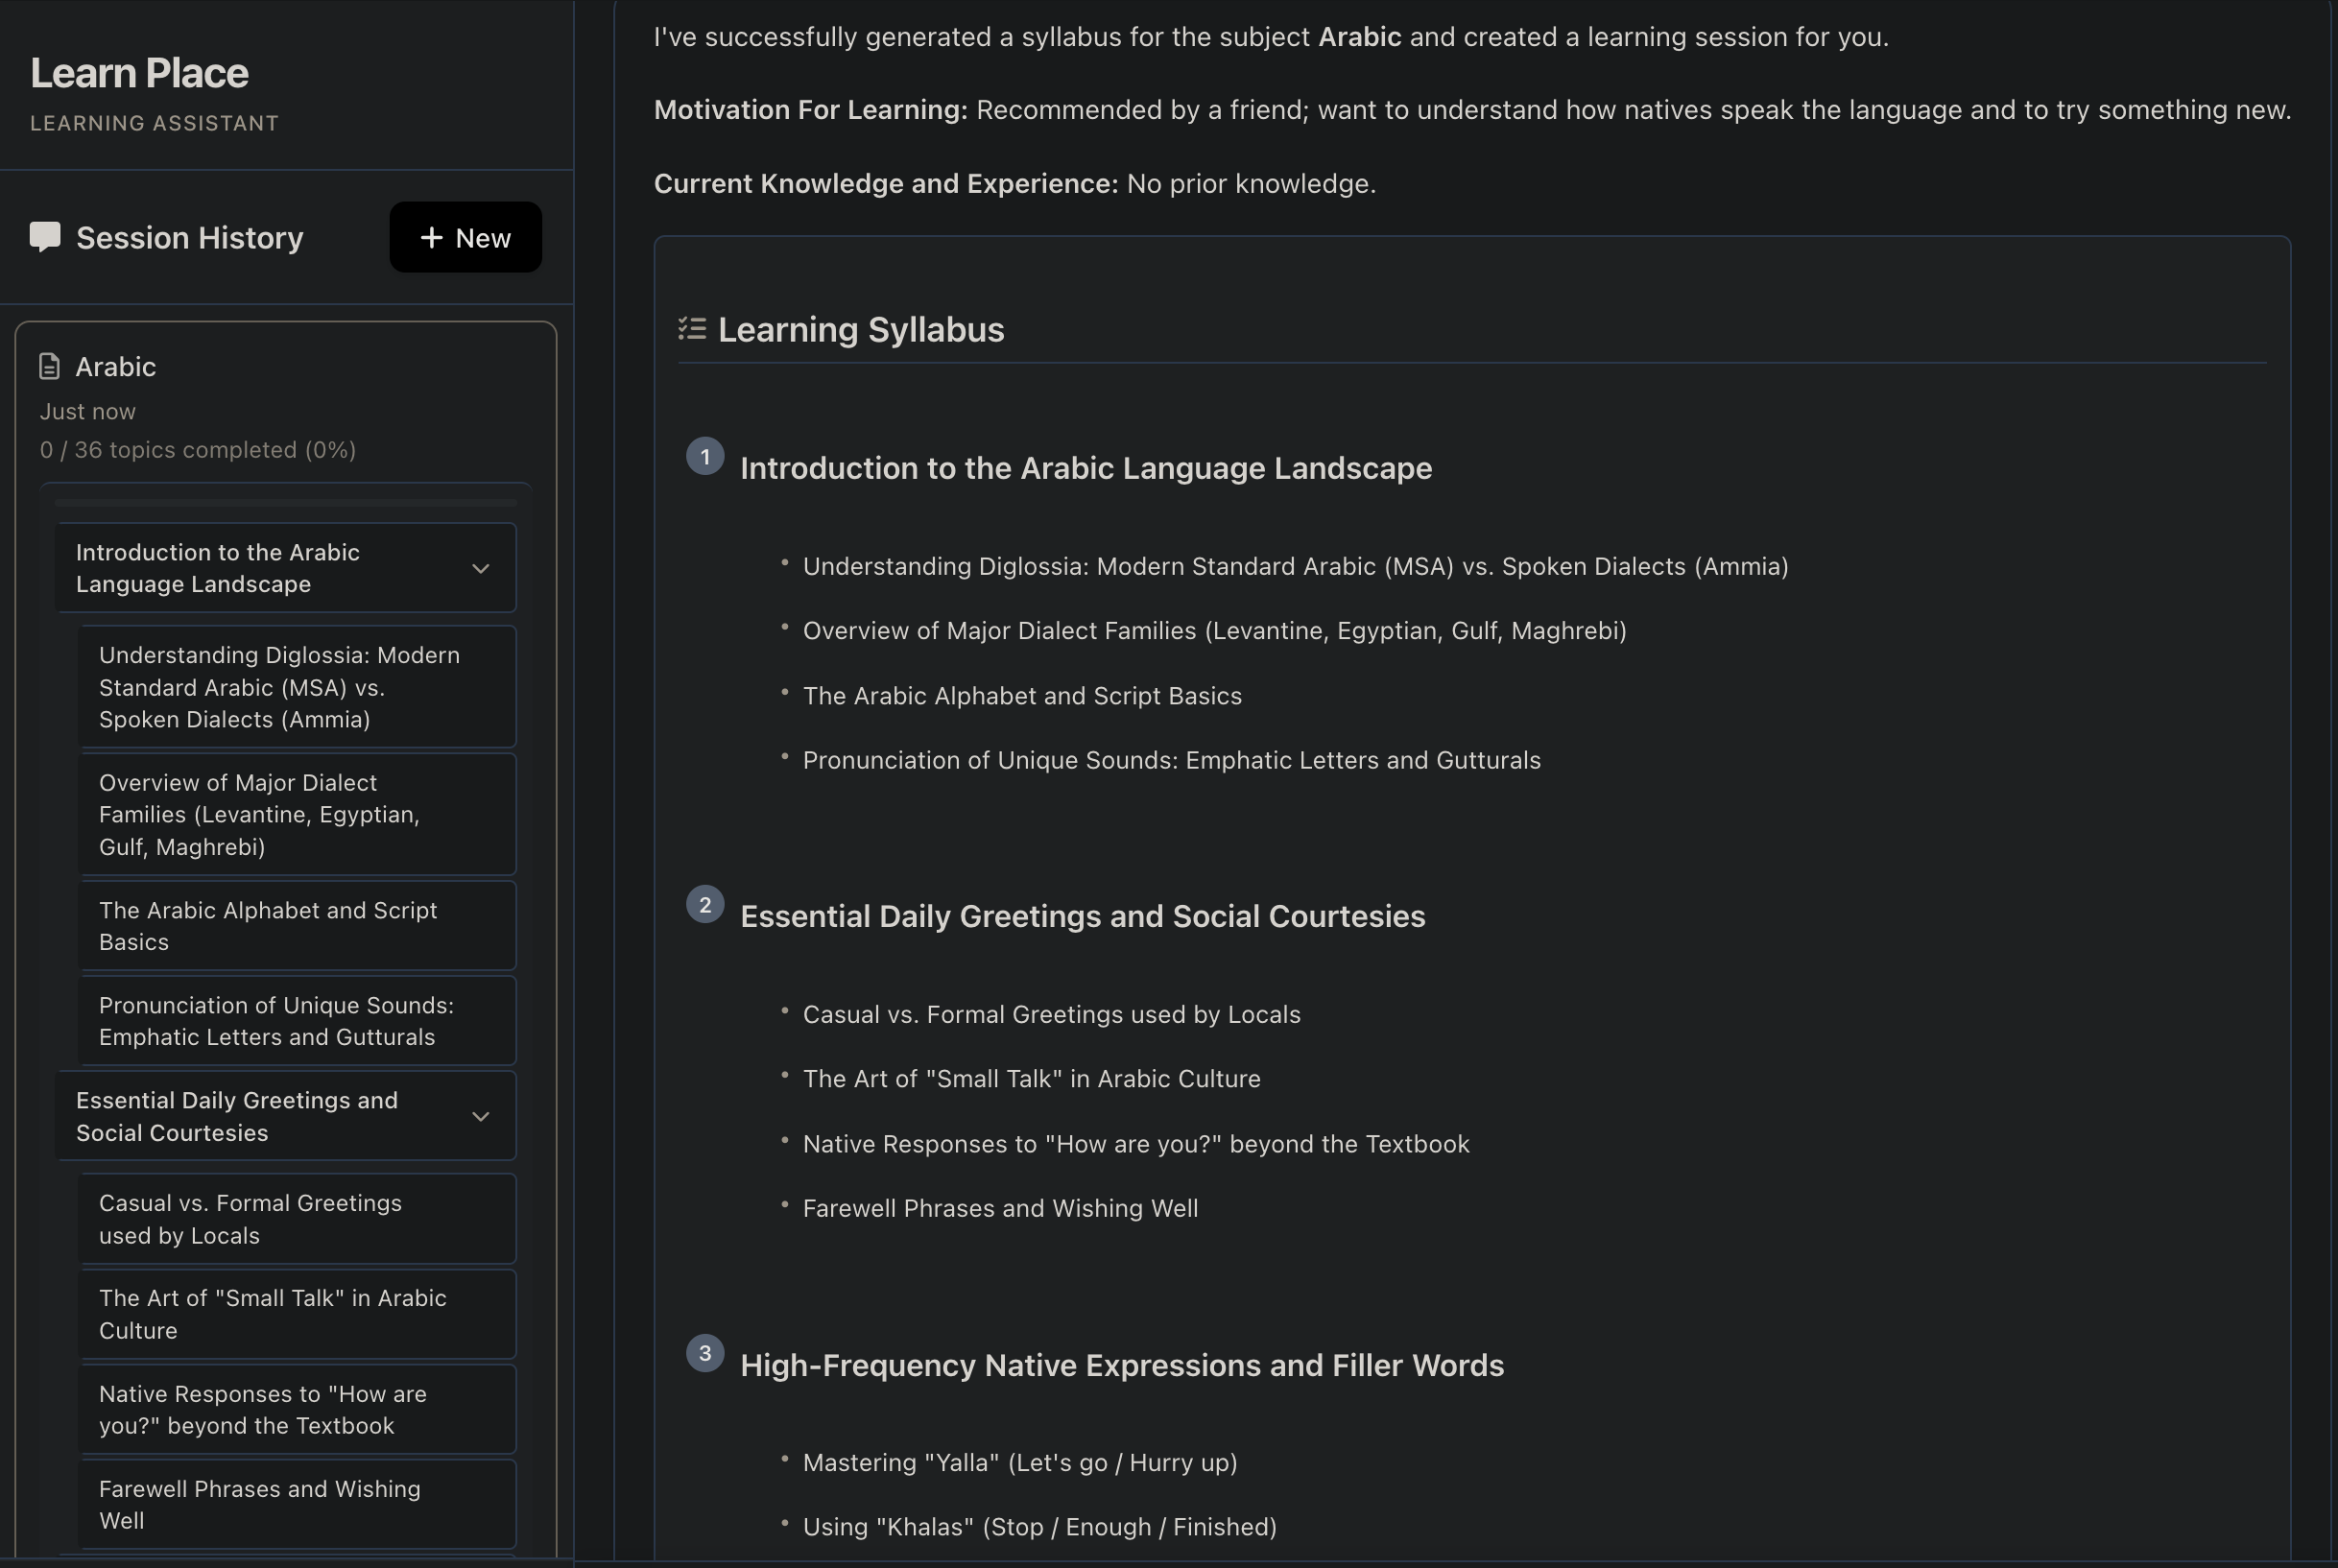
Task: Click the number 2 section badge
Action: point(705,905)
